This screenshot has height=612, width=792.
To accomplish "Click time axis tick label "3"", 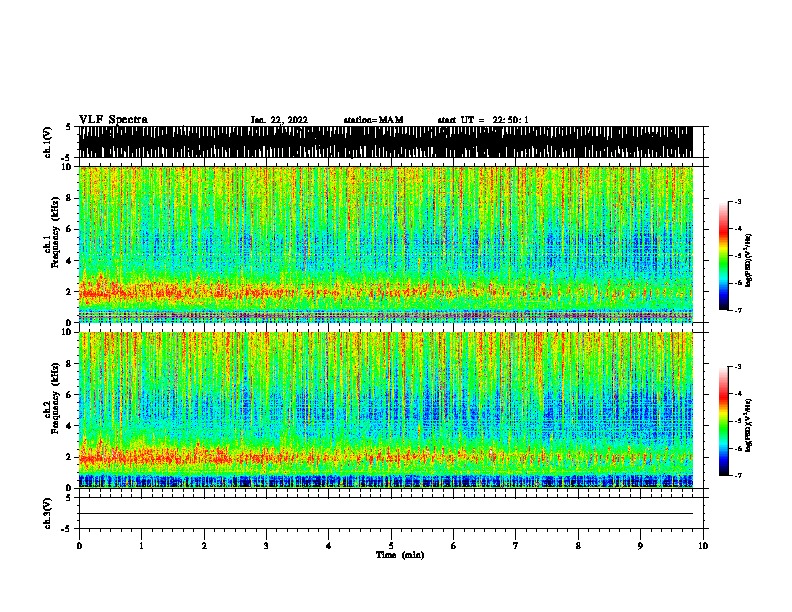I will (266, 546).
